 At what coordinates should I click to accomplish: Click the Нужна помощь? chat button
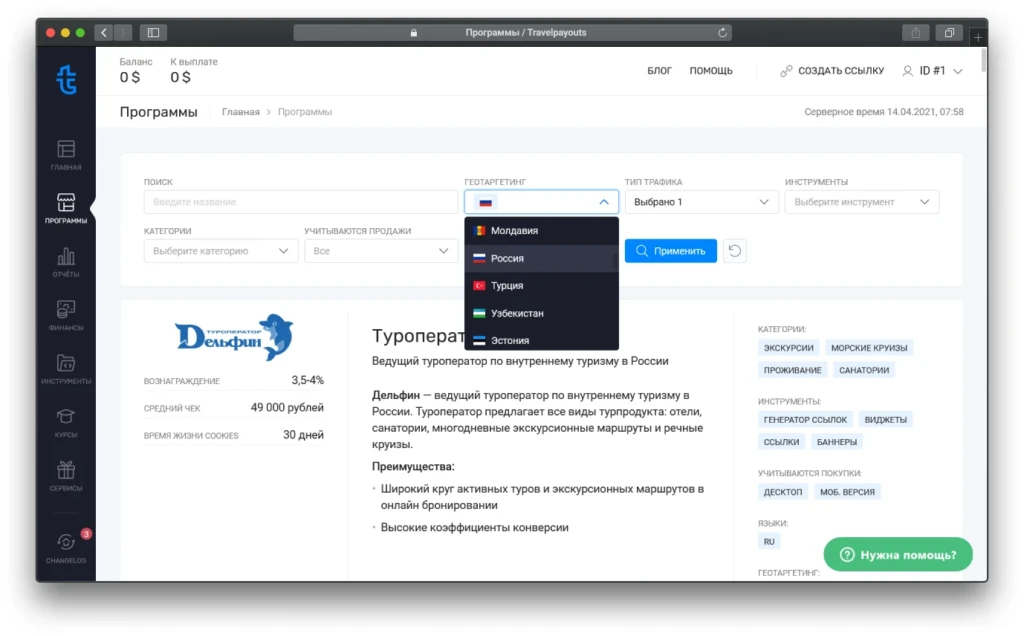click(898, 554)
